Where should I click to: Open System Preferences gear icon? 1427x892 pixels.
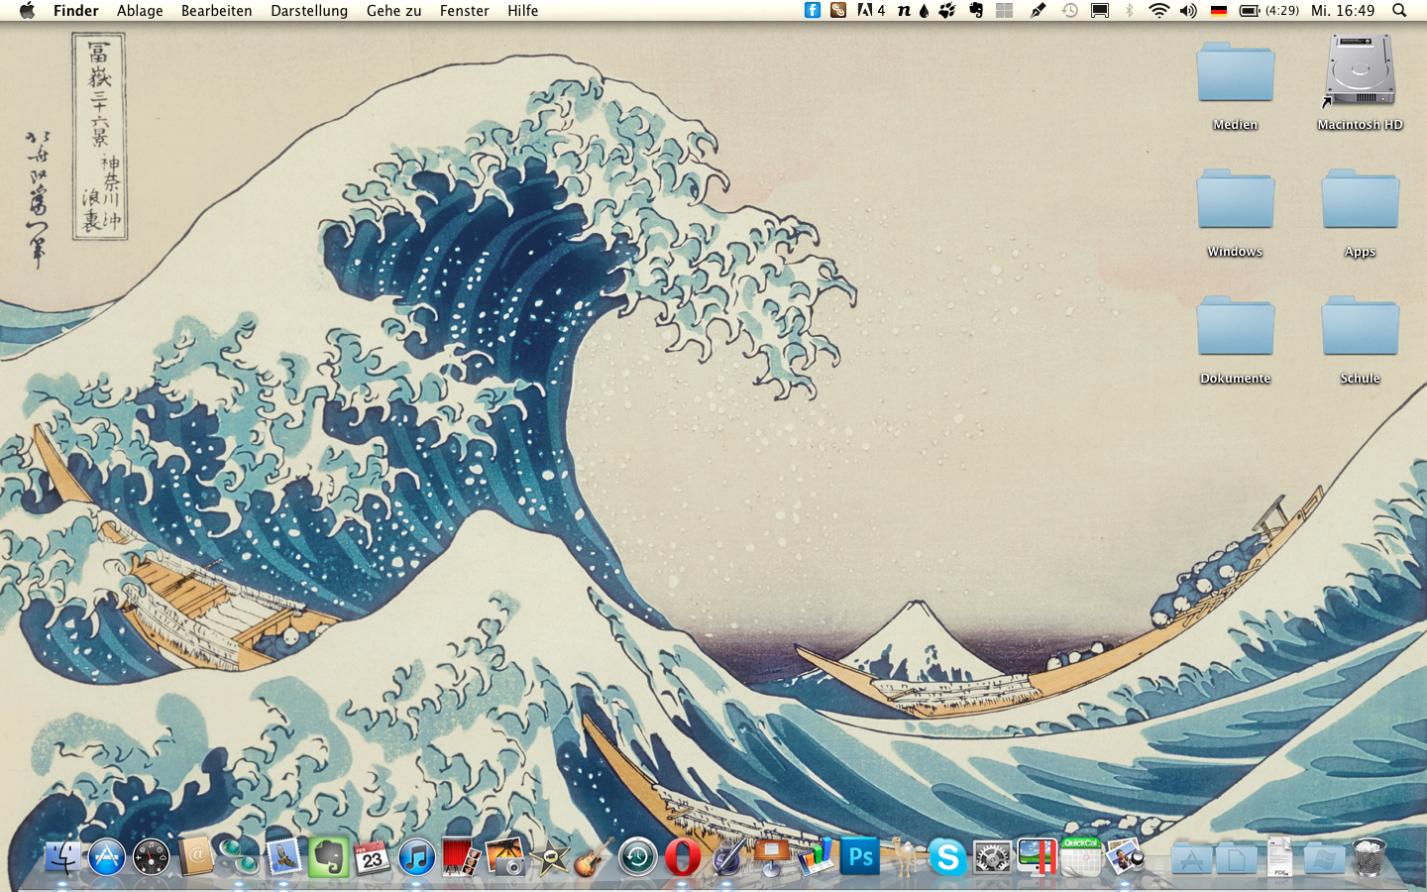tap(992, 858)
